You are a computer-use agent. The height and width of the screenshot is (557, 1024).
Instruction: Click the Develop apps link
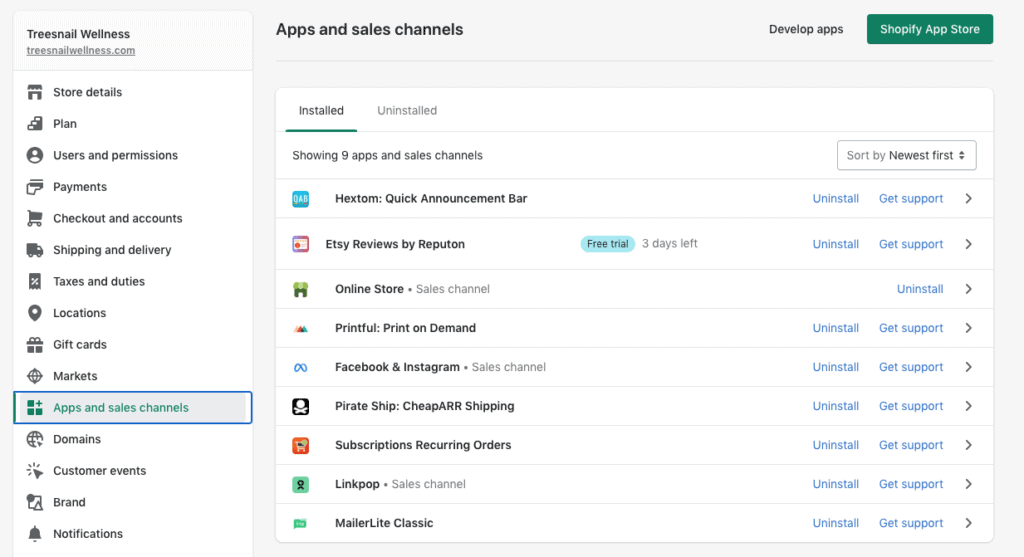(806, 29)
